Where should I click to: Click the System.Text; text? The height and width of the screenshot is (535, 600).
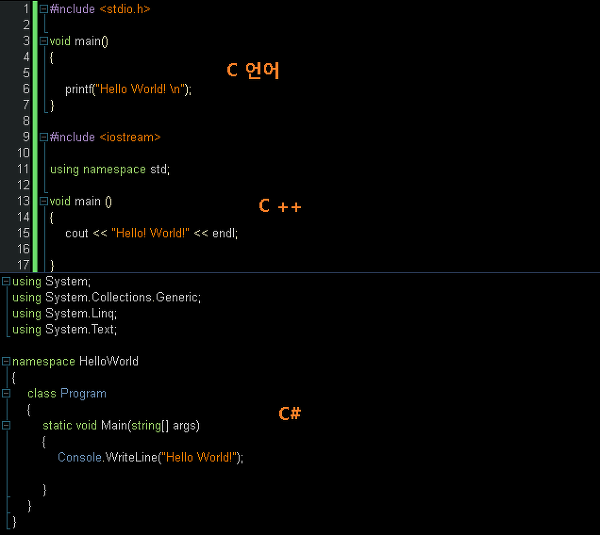[81, 329]
